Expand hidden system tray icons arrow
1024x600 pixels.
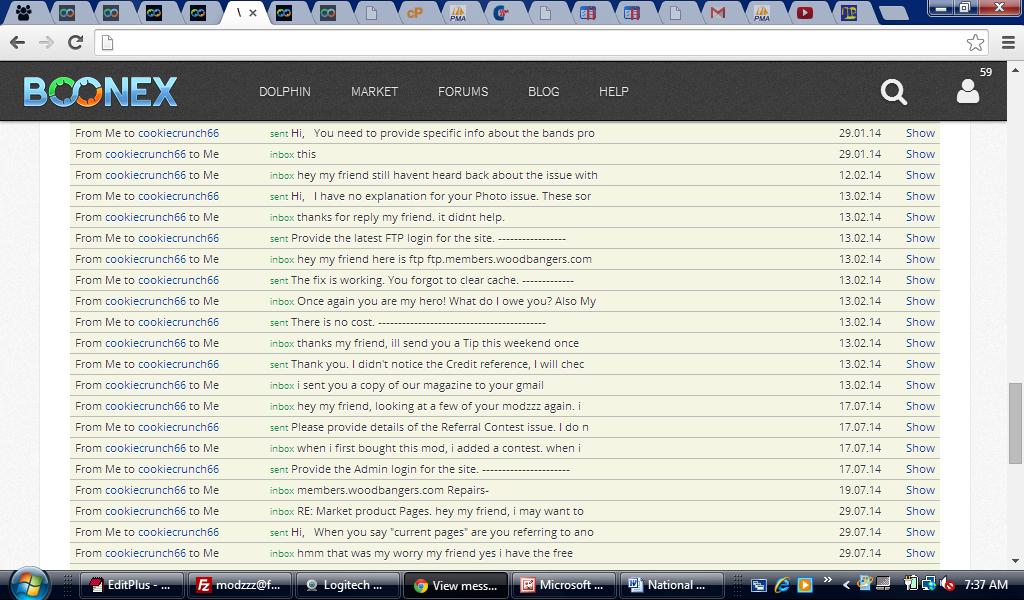point(846,585)
